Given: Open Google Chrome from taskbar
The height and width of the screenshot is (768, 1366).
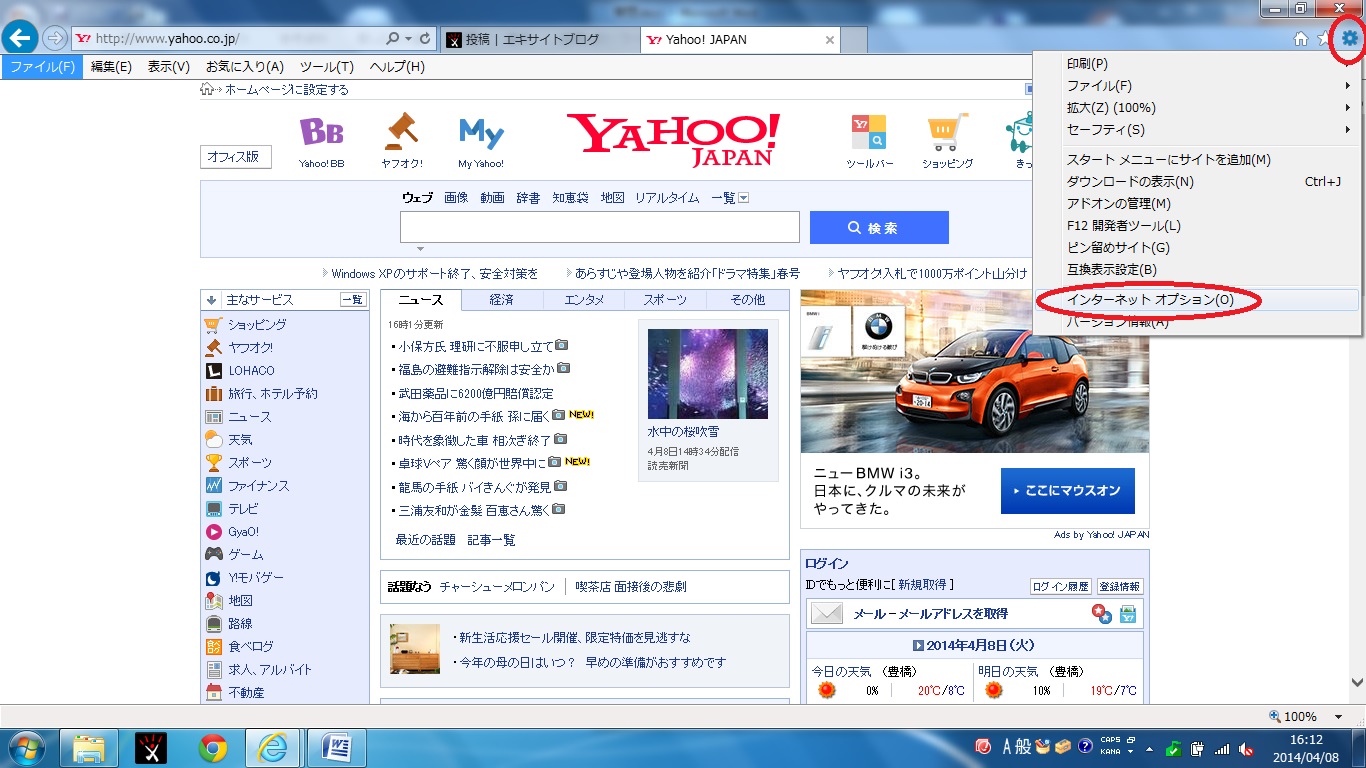Looking at the screenshot, I should 212,748.
